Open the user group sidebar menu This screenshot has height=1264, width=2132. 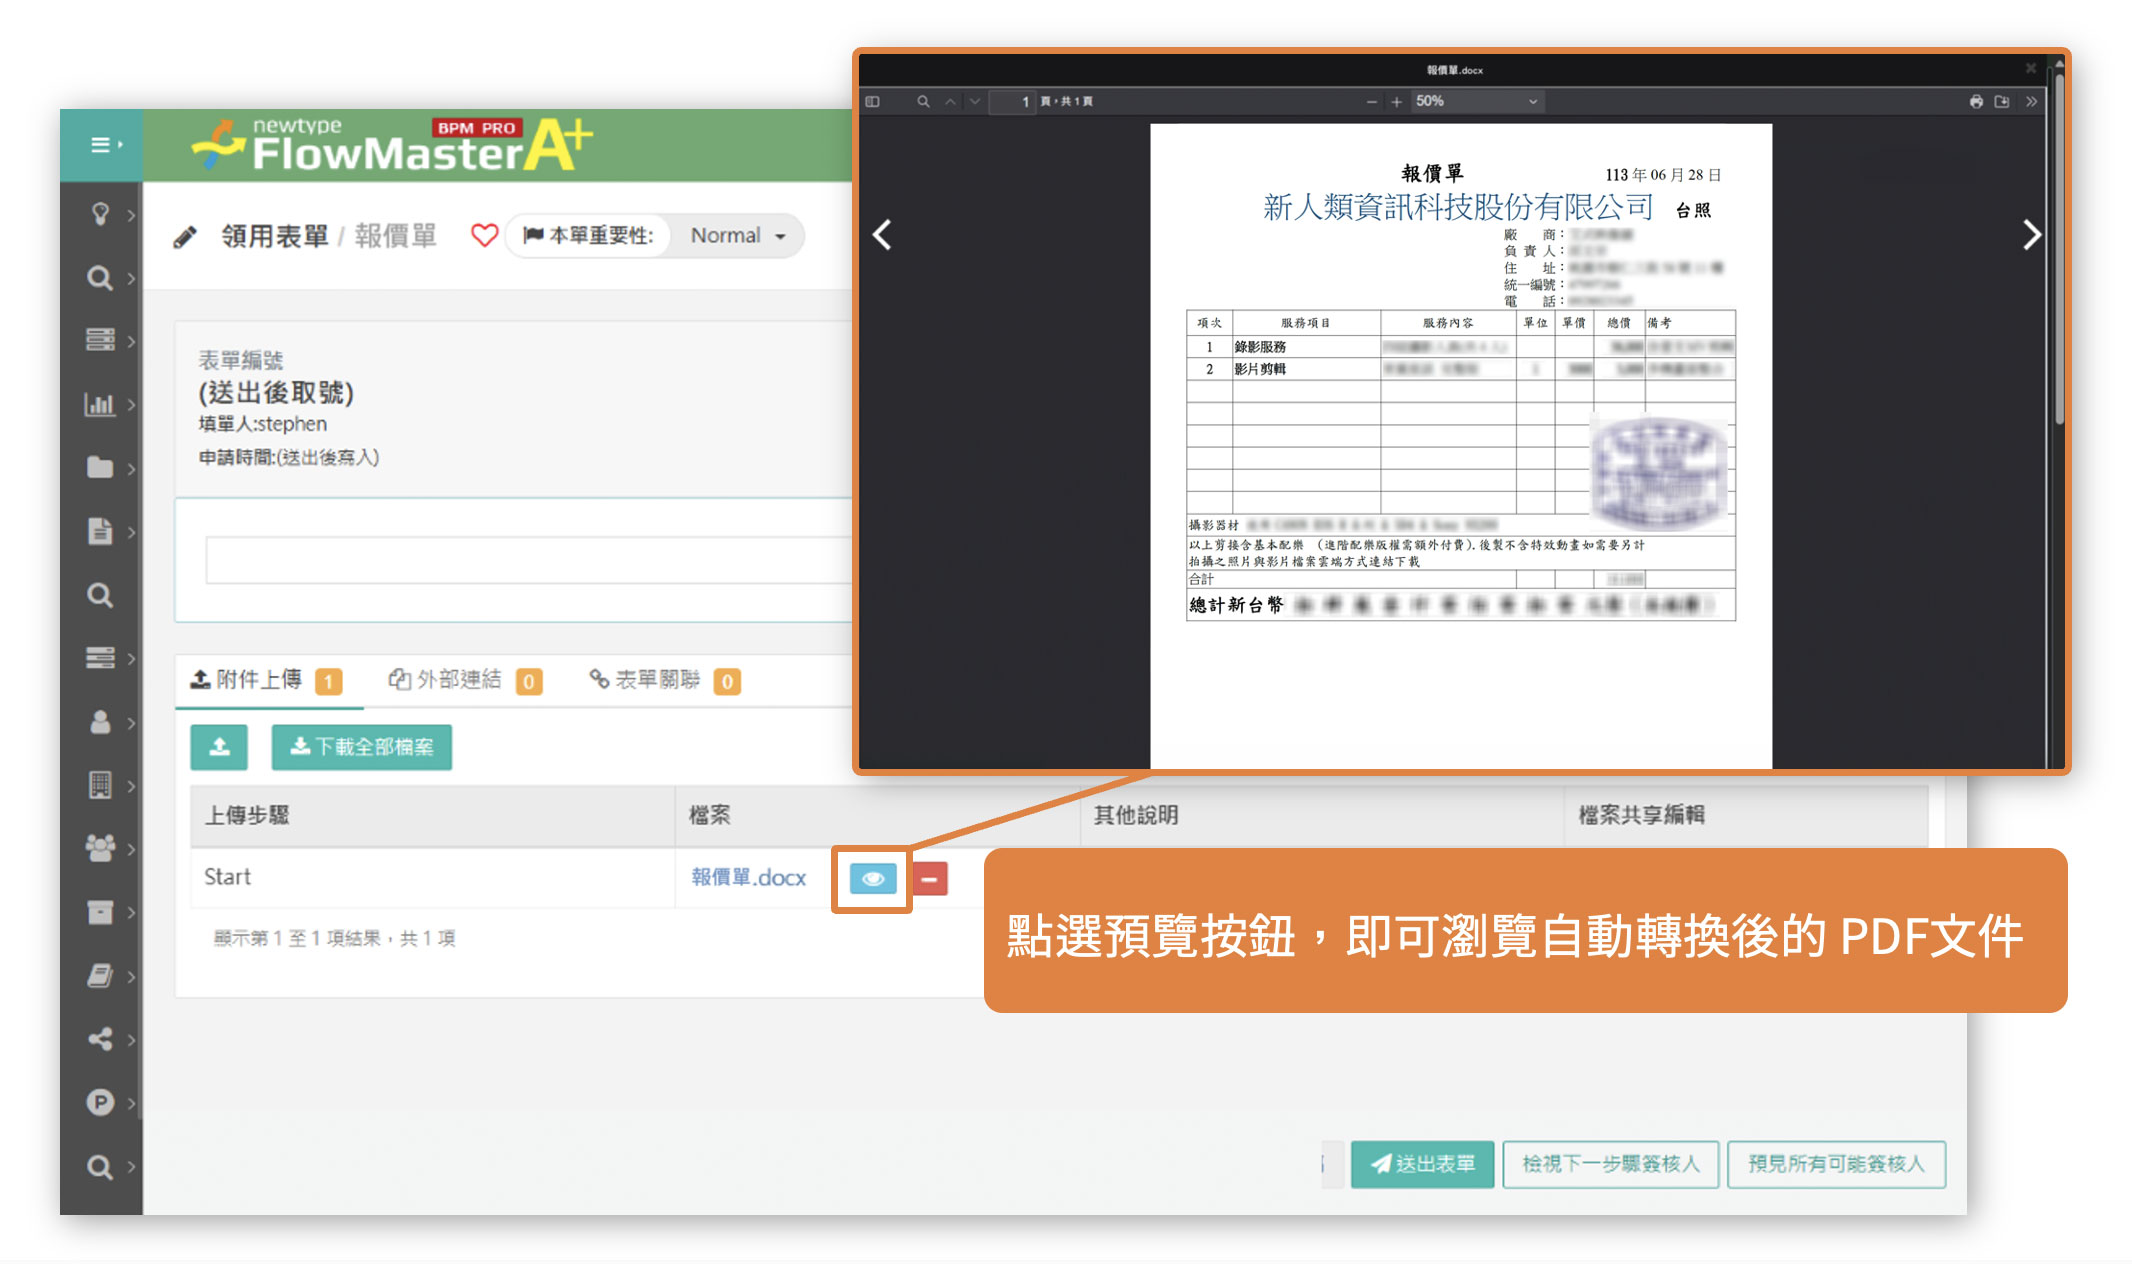pyautogui.click(x=100, y=848)
